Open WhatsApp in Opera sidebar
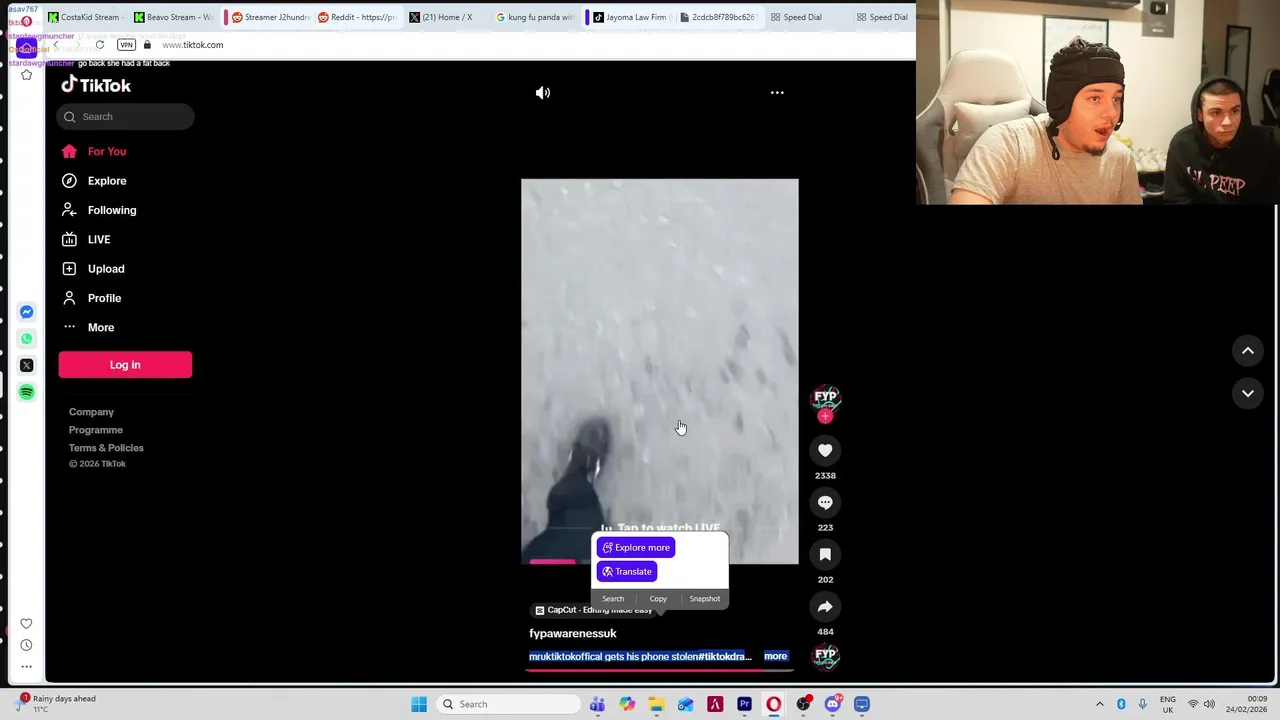 click(x=27, y=339)
